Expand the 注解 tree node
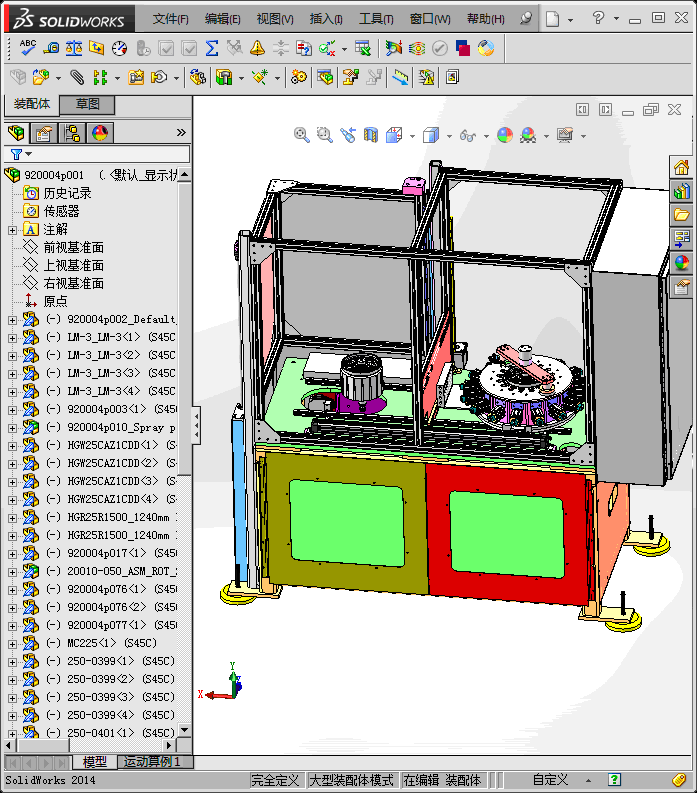The image size is (697, 793). pos(12,230)
